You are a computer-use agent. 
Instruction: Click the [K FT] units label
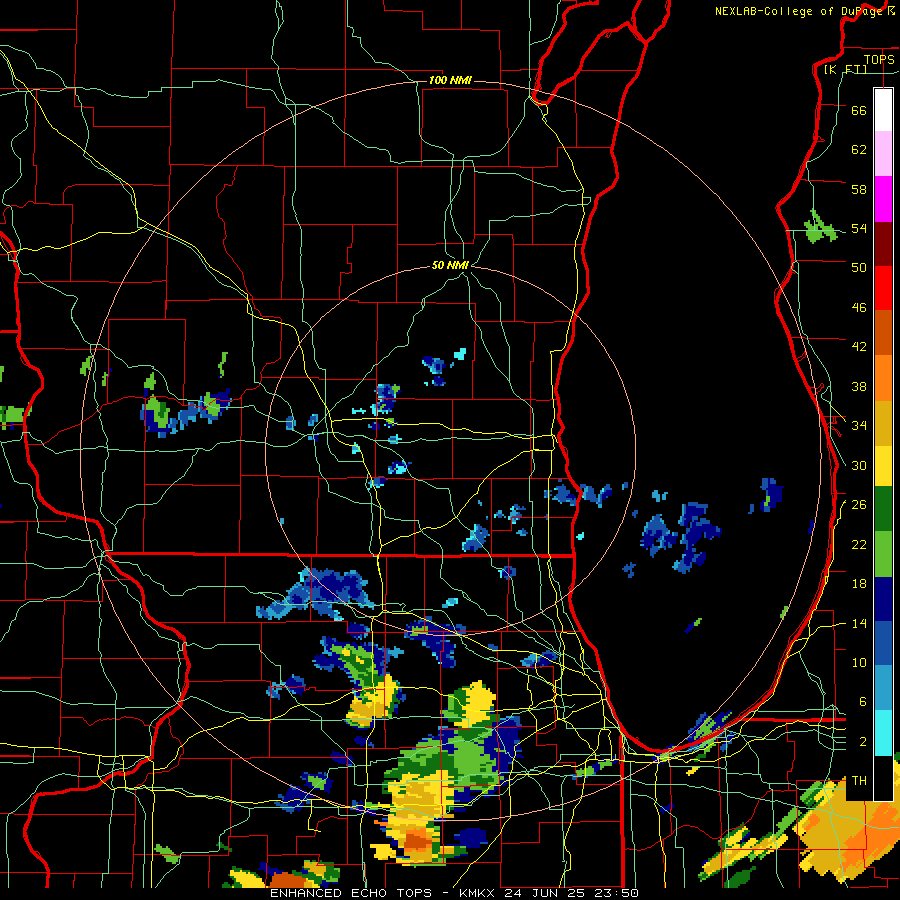[x=845, y=69]
